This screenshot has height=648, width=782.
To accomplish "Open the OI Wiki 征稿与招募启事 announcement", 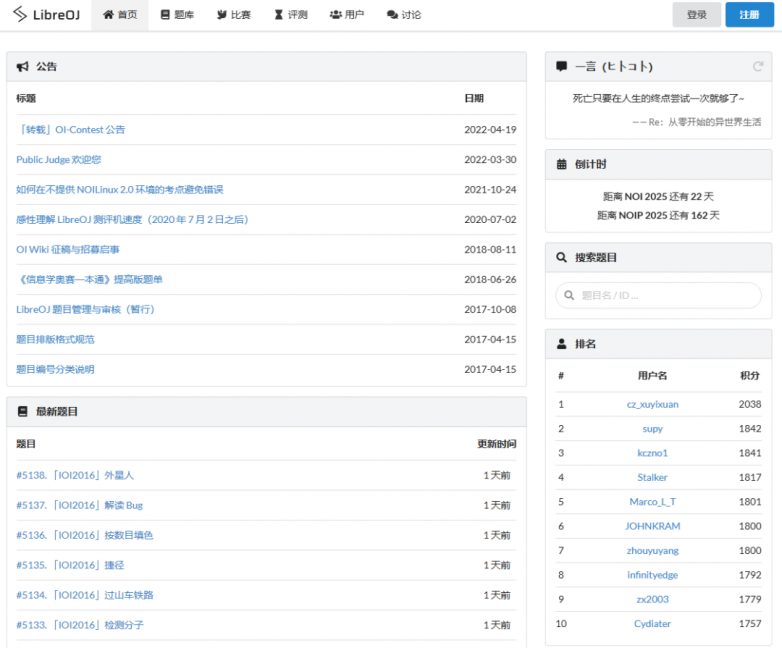I will point(68,250).
